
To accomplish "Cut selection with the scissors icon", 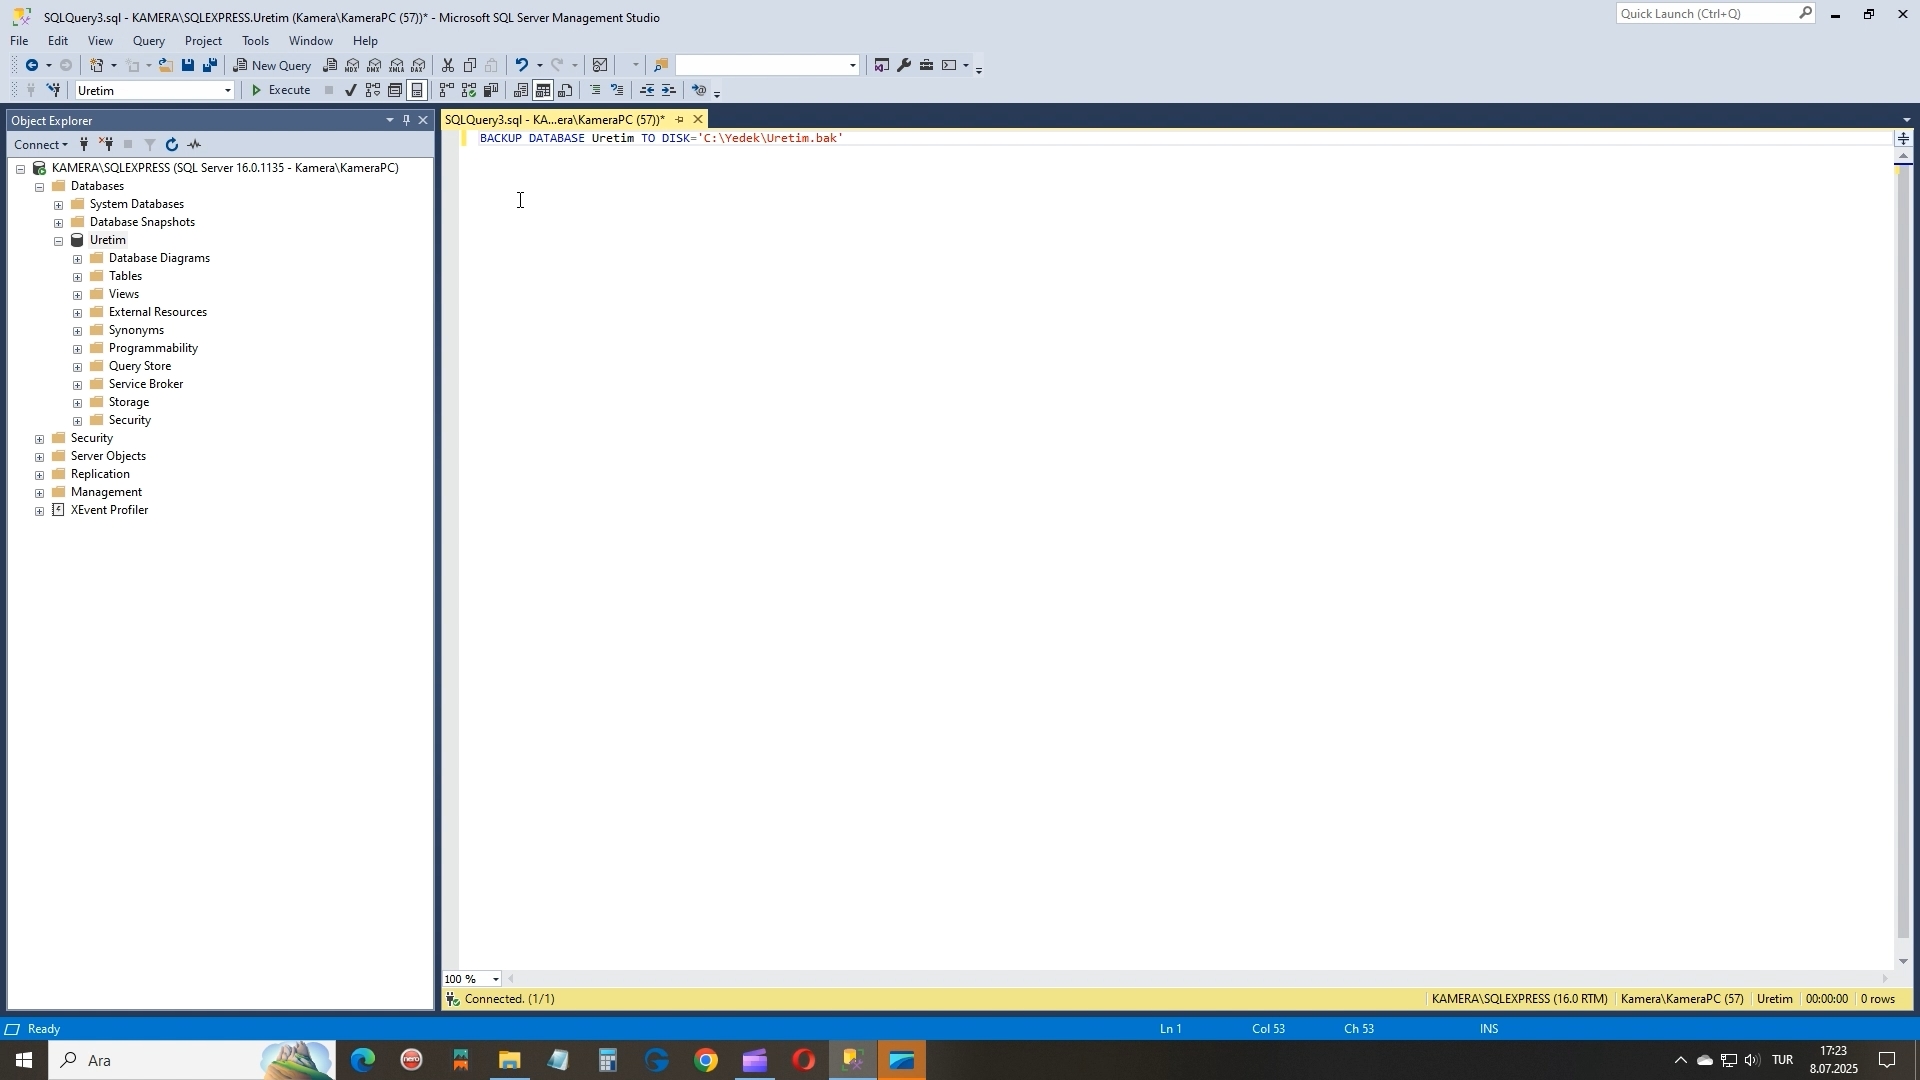I will point(448,66).
